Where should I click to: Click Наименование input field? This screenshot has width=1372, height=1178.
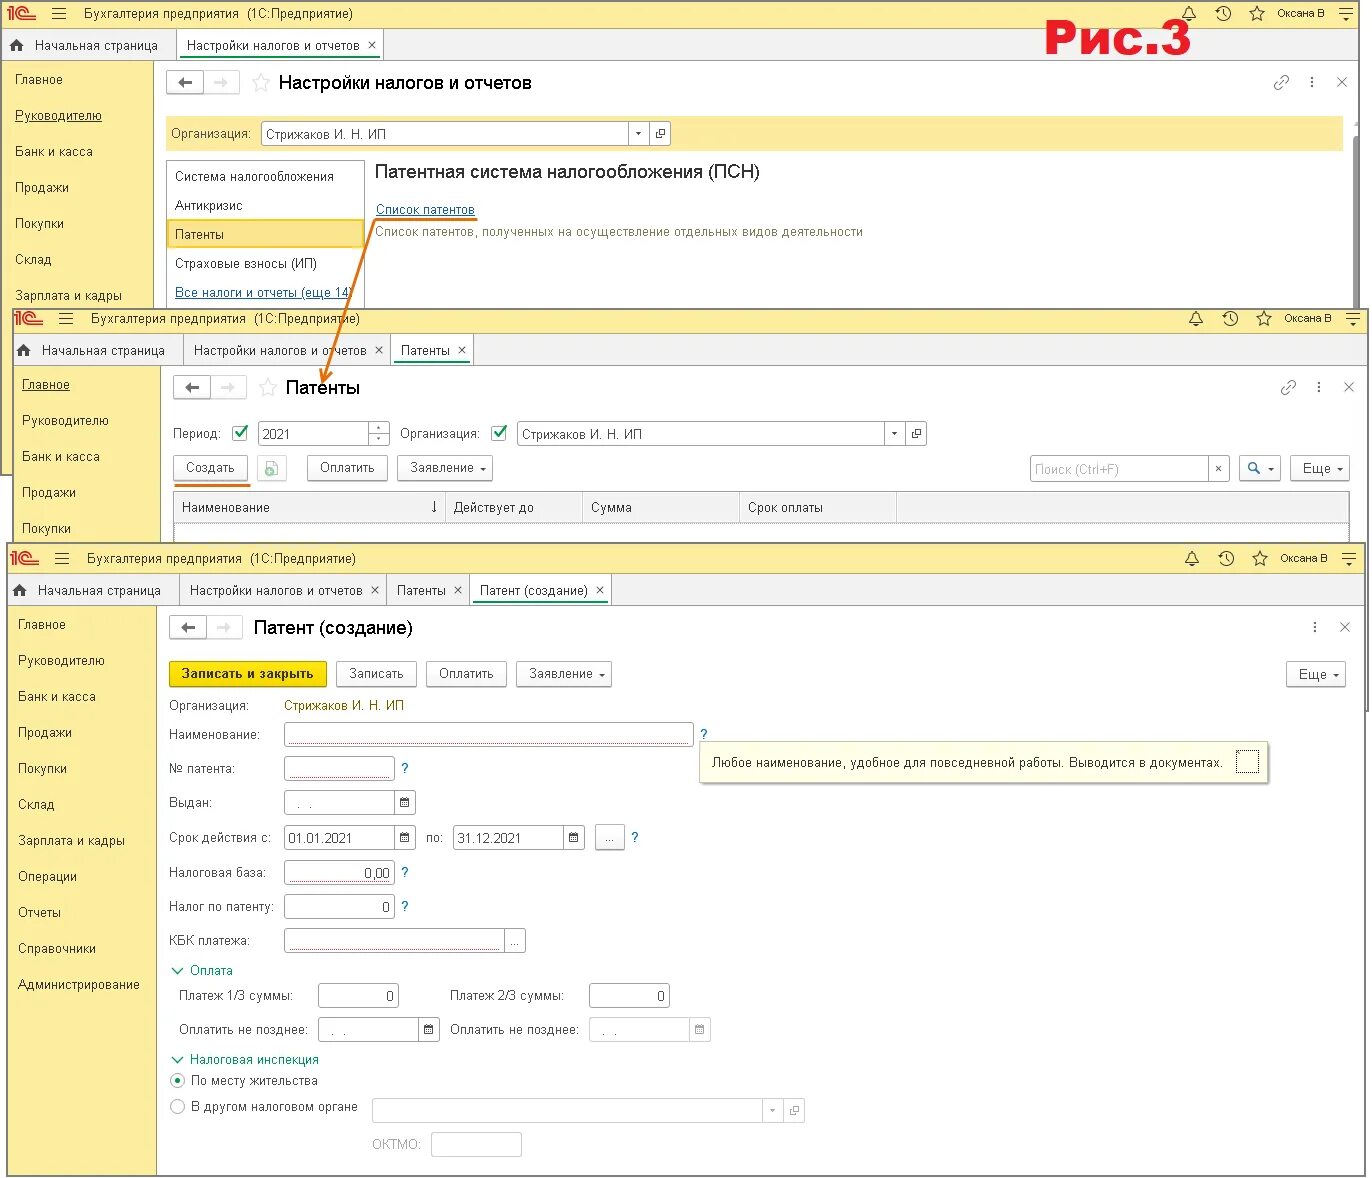[x=489, y=734]
